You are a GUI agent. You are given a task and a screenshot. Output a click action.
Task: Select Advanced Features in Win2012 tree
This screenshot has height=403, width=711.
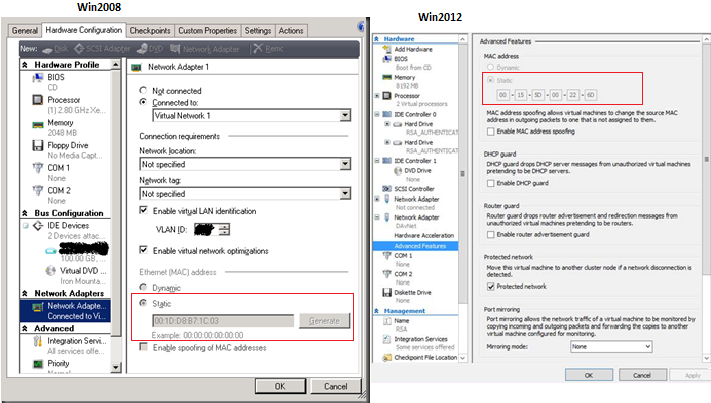[423, 246]
